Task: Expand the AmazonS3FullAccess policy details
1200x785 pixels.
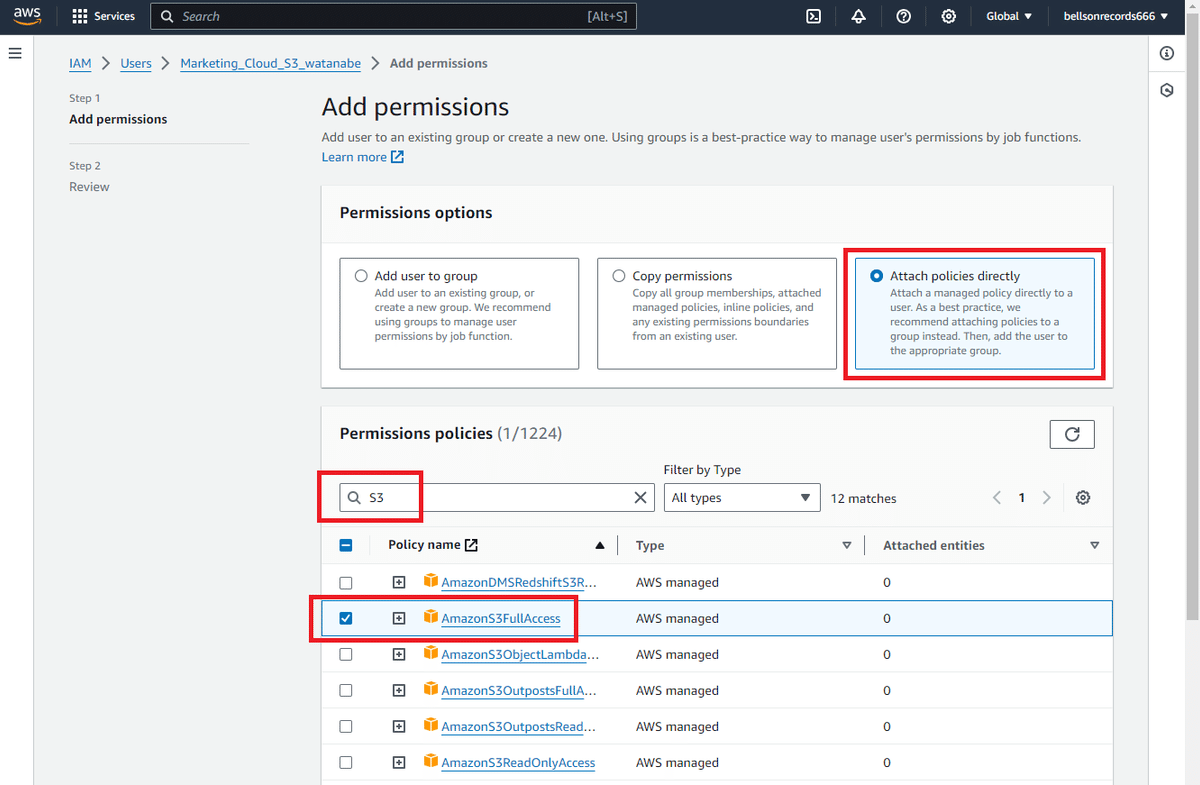Action: pyautogui.click(x=399, y=618)
